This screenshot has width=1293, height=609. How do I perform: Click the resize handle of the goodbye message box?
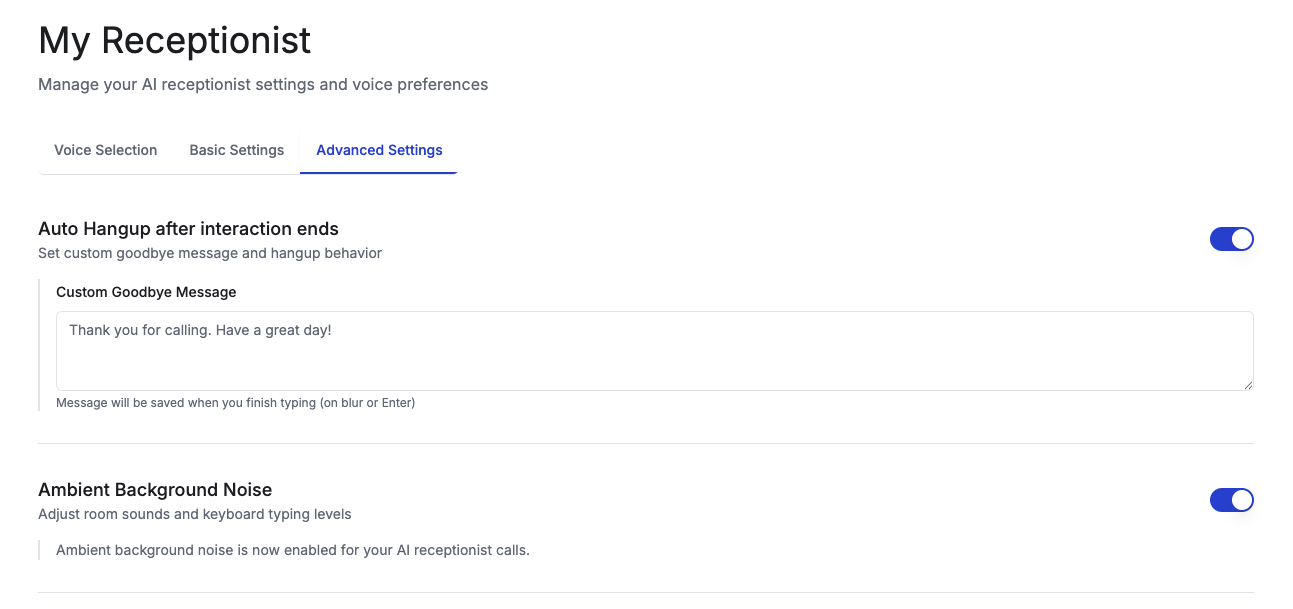[1247, 384]
